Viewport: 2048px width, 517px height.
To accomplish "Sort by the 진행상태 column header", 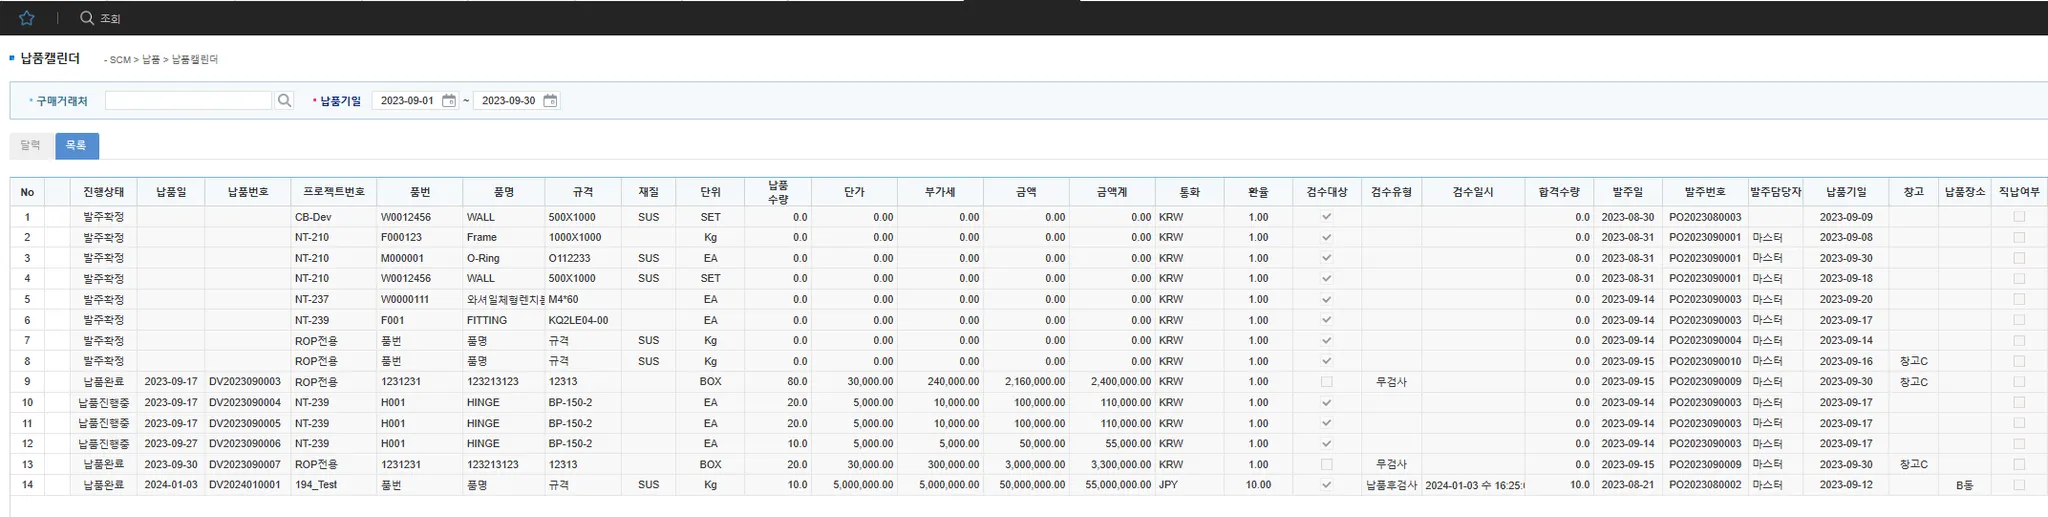I will click(x=104, y=192).
